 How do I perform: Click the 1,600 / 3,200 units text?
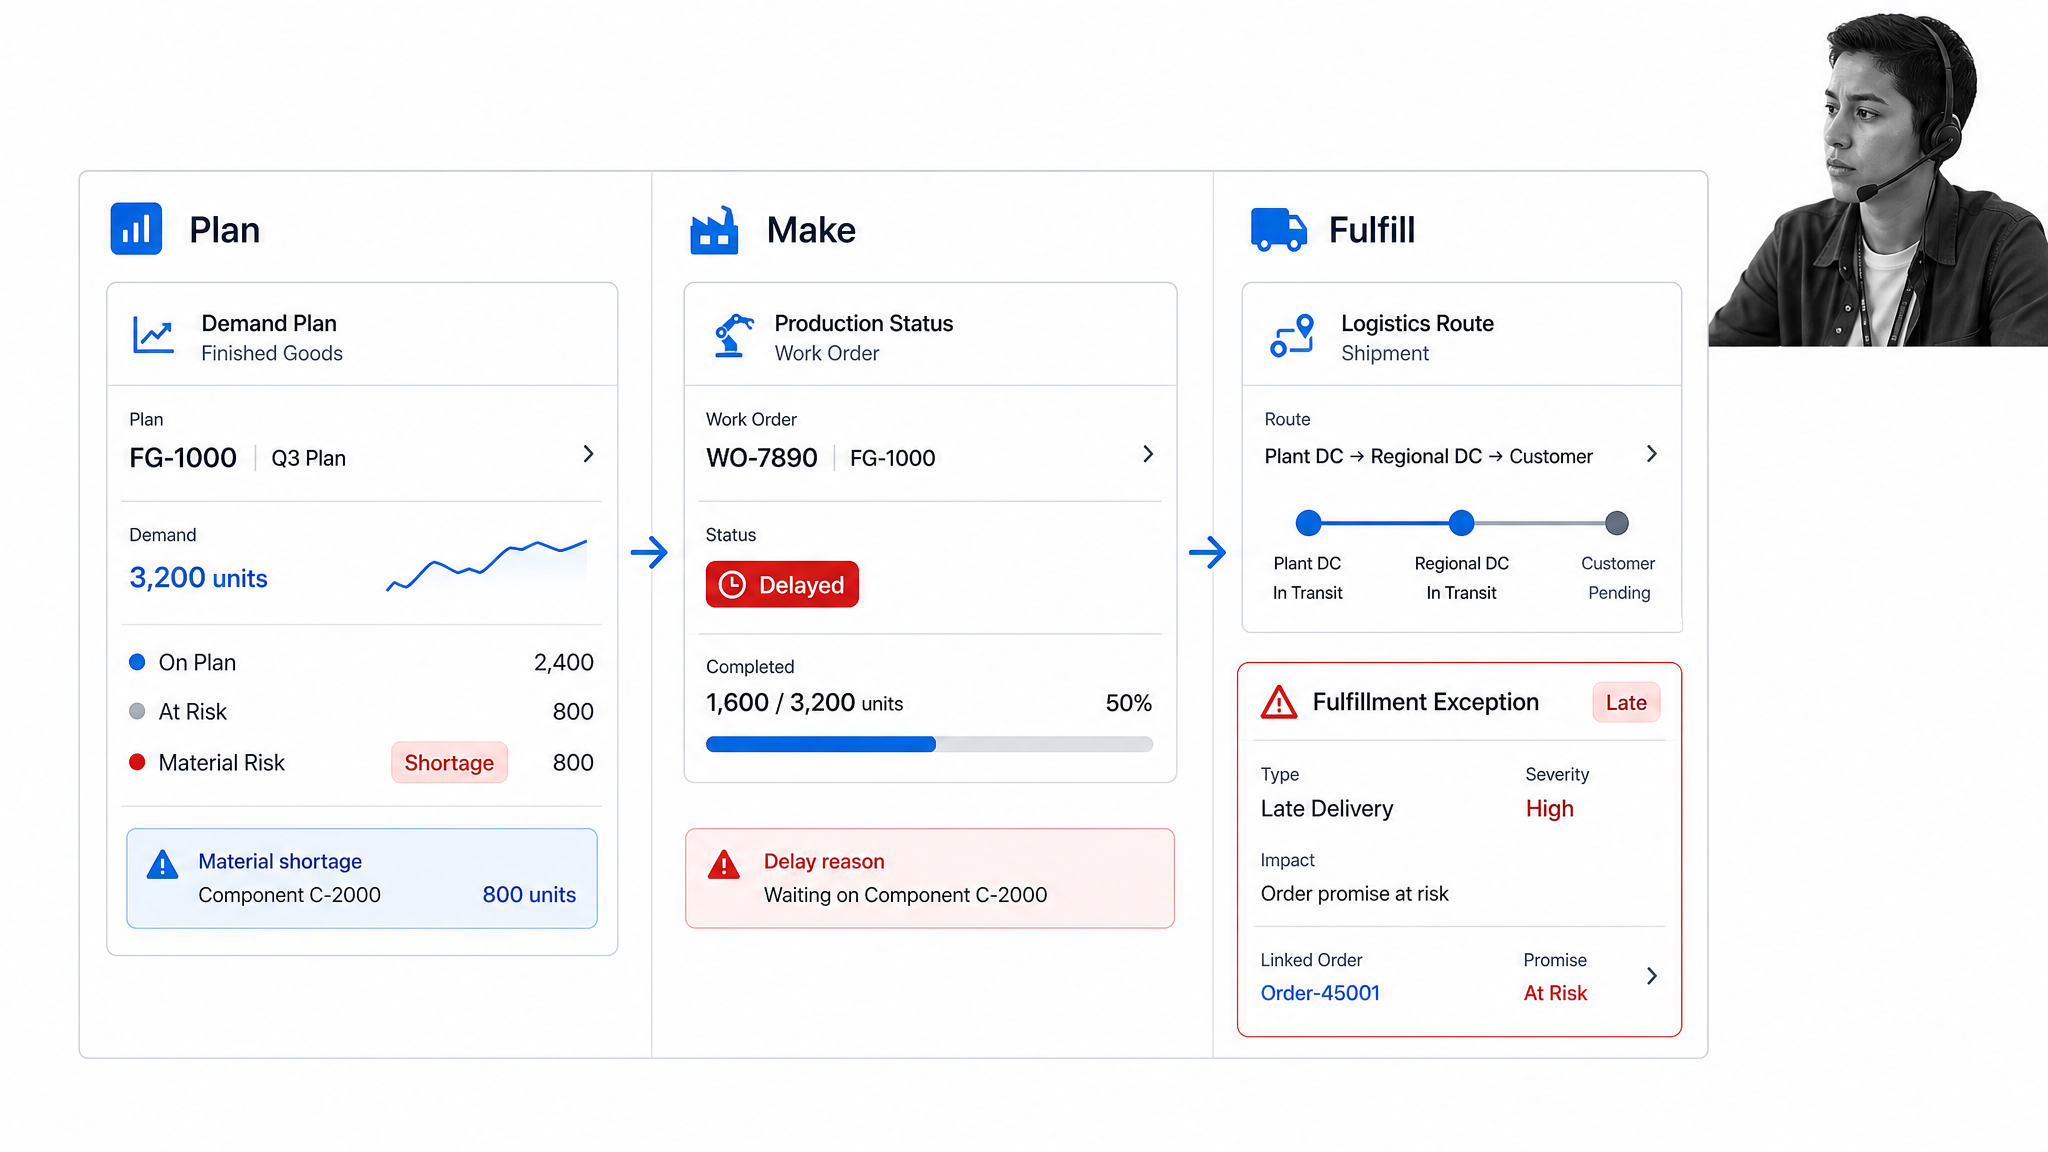804,703
